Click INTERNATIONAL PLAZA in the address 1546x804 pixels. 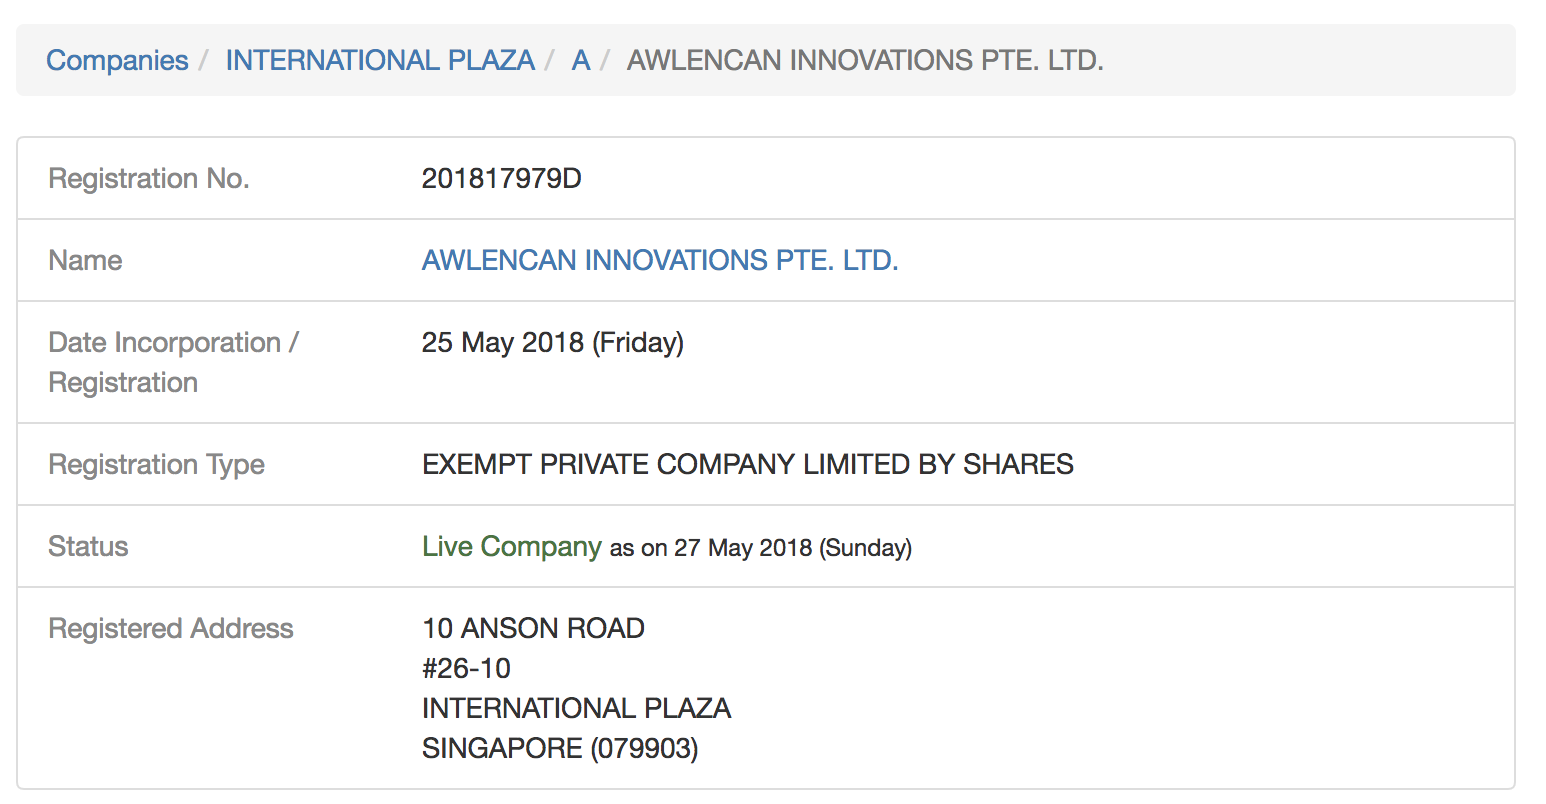[x=577, y=708]
